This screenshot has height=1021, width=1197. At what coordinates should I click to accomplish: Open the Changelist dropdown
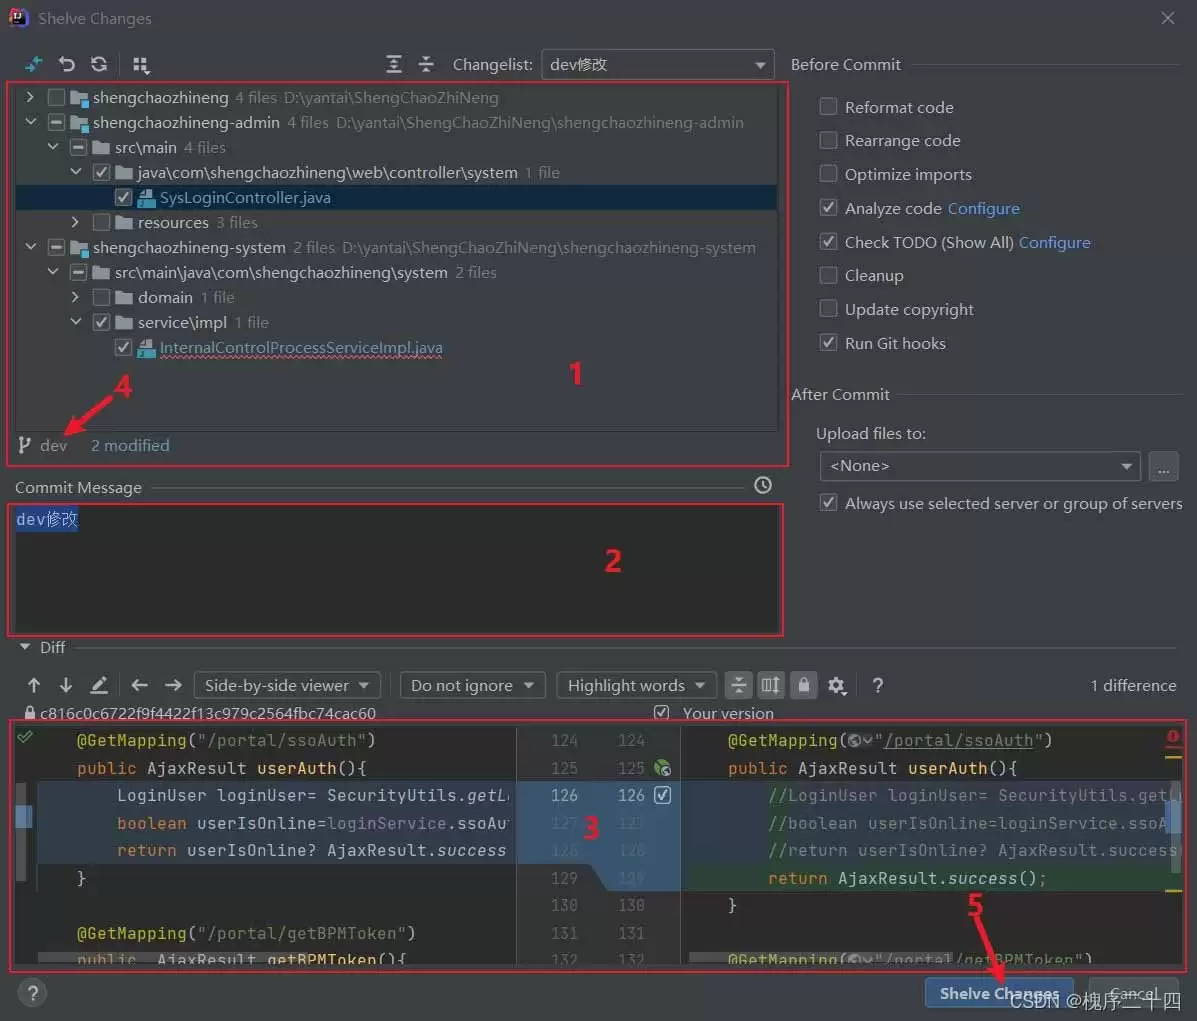(x=657, y=65)
